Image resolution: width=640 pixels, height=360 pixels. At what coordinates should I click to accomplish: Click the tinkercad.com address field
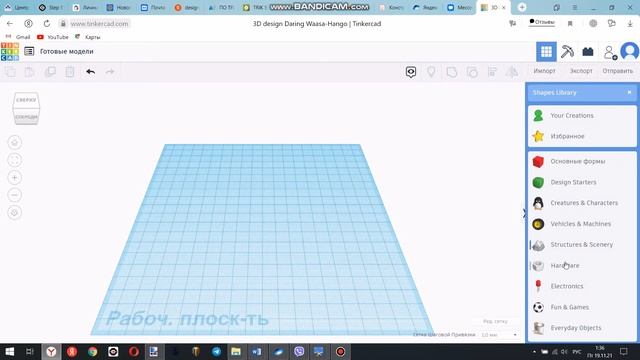100,24
